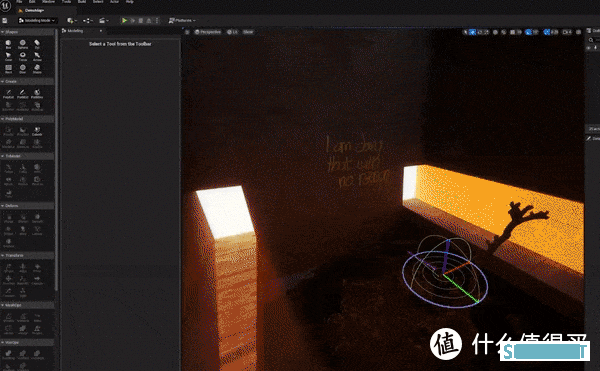Image resolution: width=600 pixels, height=371 pixels.
Task: Click the save level icon
Action: [x=5, y=20]
